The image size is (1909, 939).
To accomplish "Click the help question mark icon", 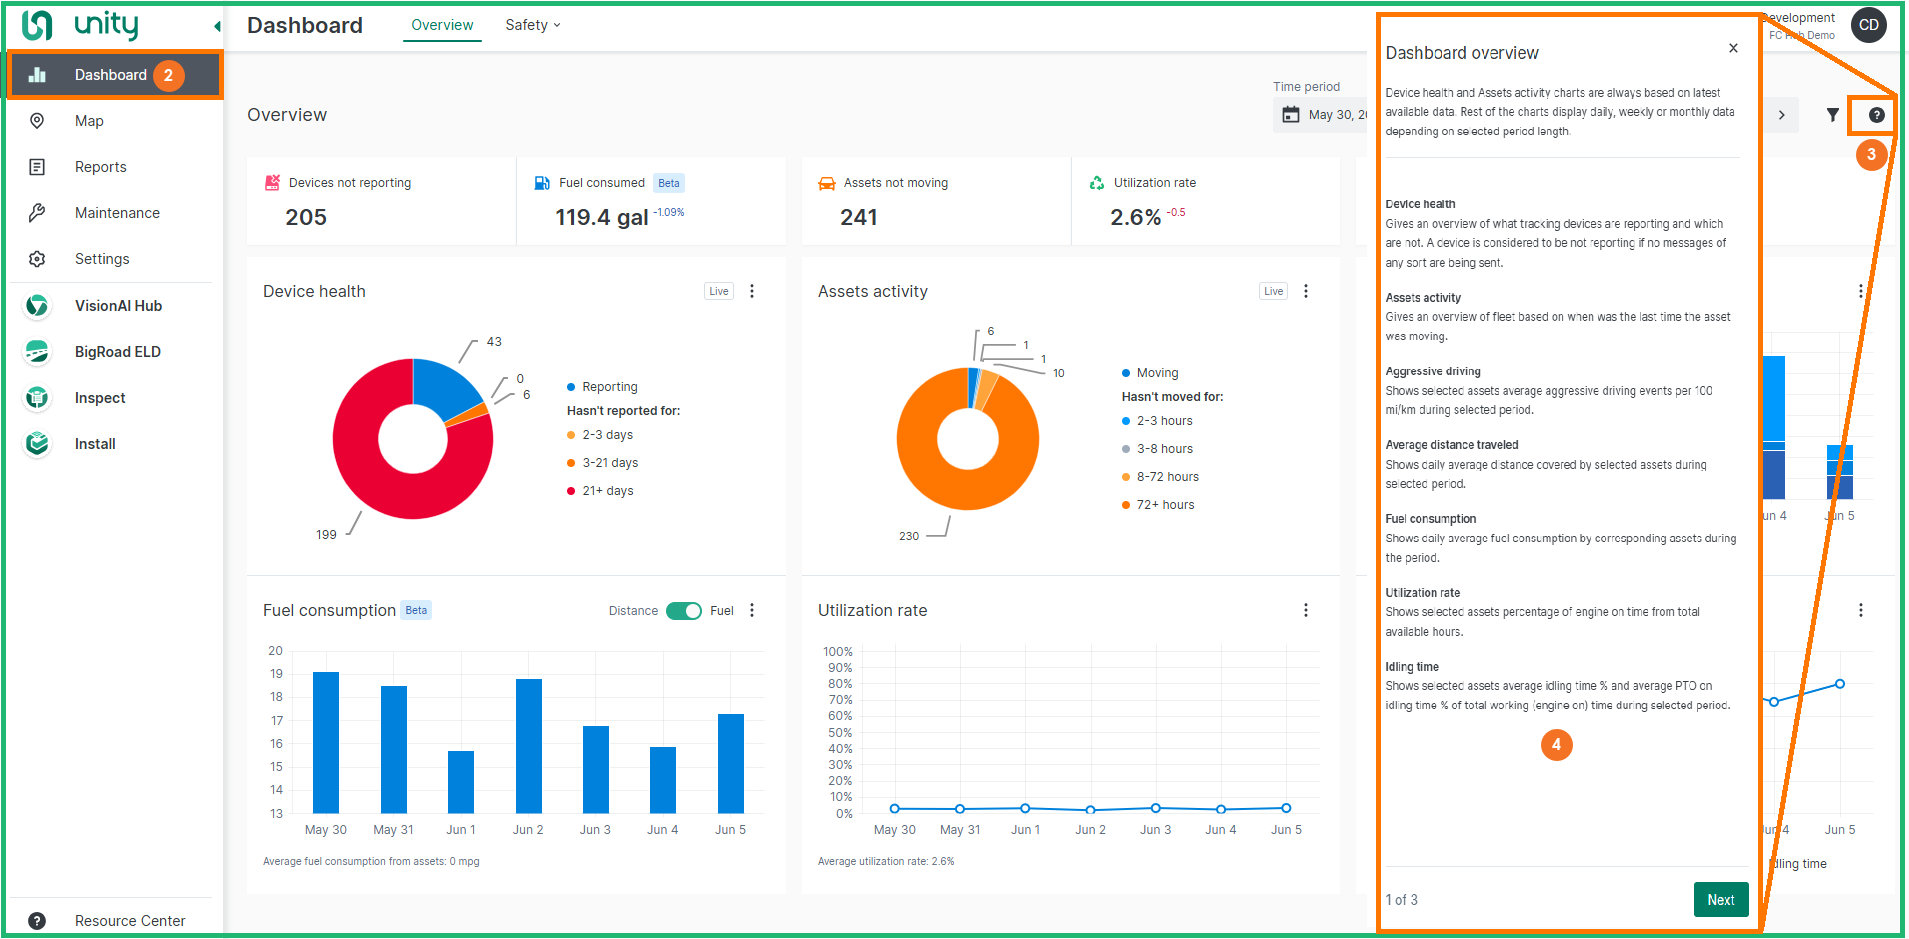I will 1873,114.
